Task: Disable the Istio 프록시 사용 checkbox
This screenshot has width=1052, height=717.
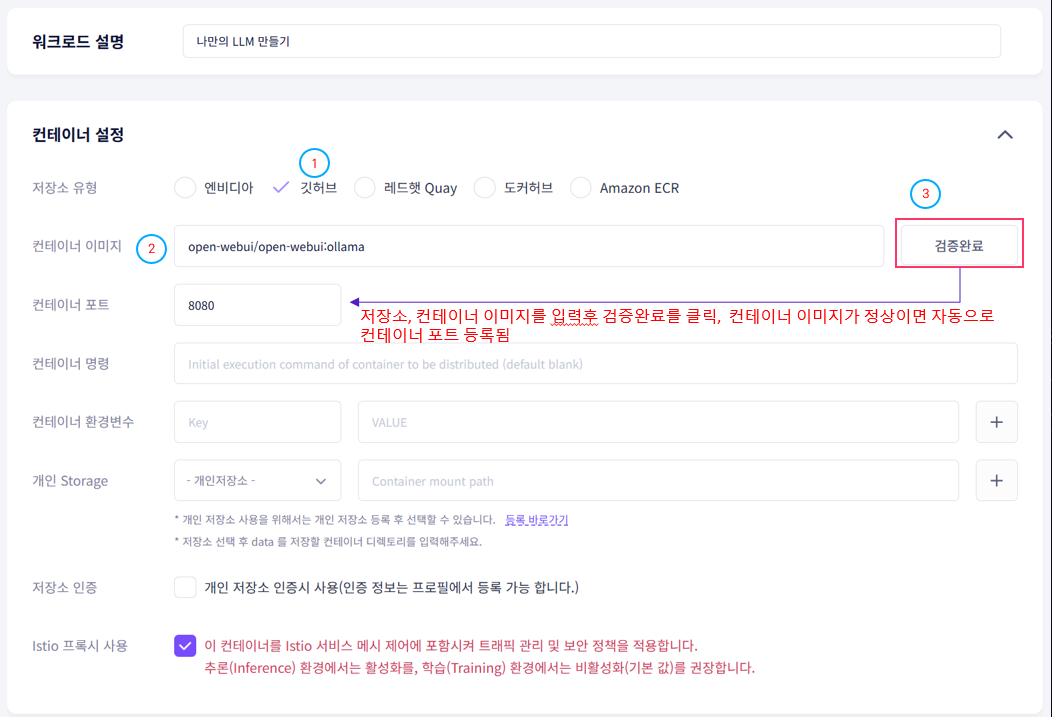Action: (185, 645)
